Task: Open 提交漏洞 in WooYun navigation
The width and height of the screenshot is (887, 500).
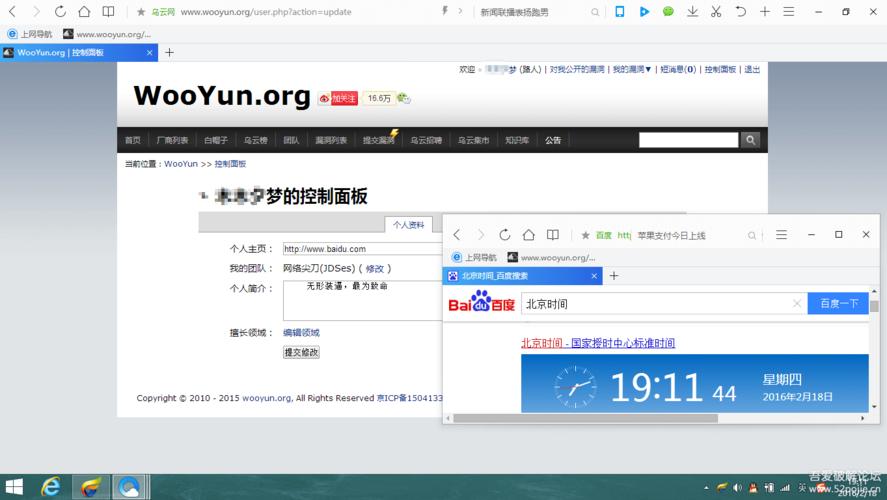Action: [x=378, y=140]
